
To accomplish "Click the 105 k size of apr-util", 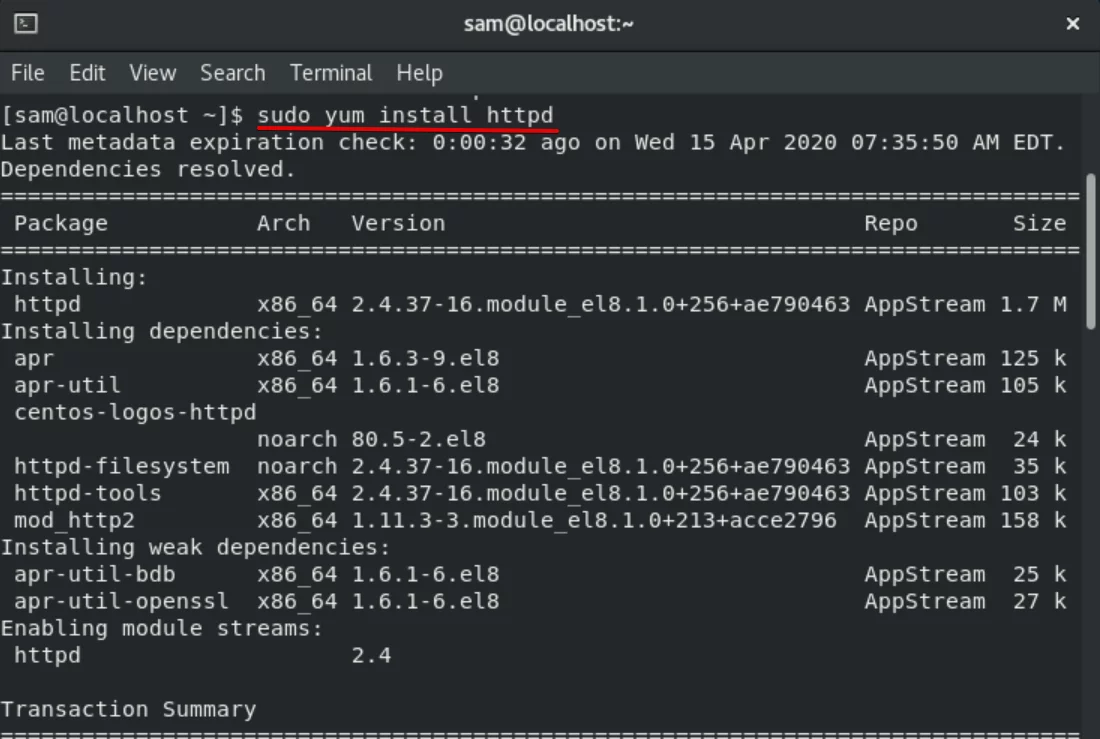I will pyautogui.click(x=1033, y=385).
